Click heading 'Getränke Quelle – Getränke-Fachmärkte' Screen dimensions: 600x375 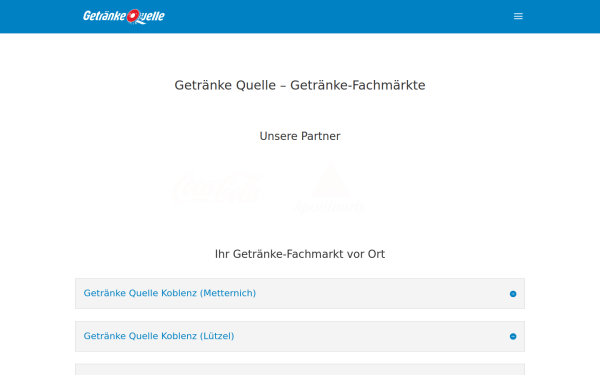point(300,85)
